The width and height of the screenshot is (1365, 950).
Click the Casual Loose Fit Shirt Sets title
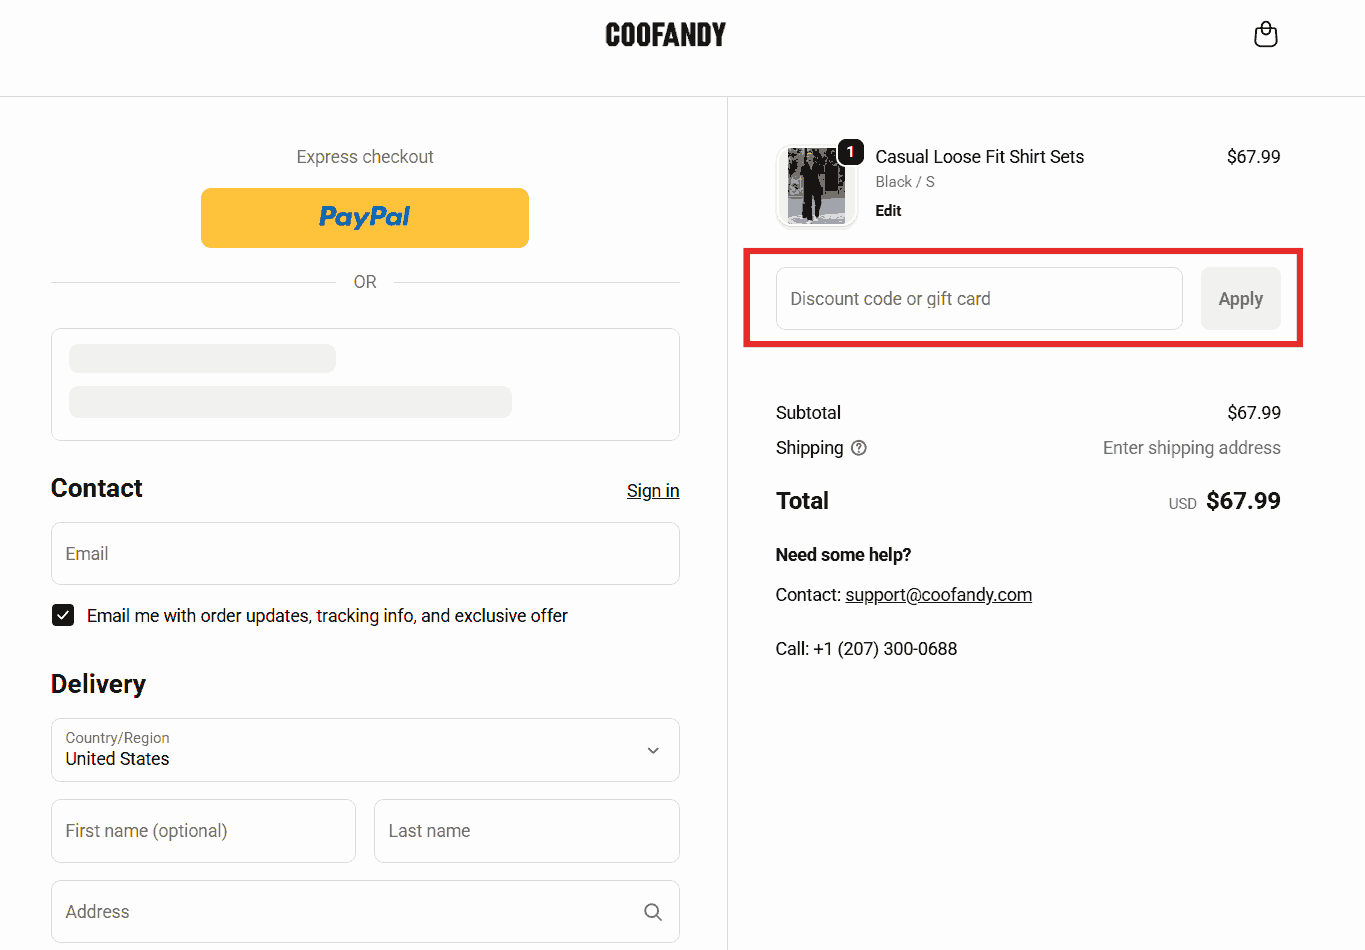979,157
